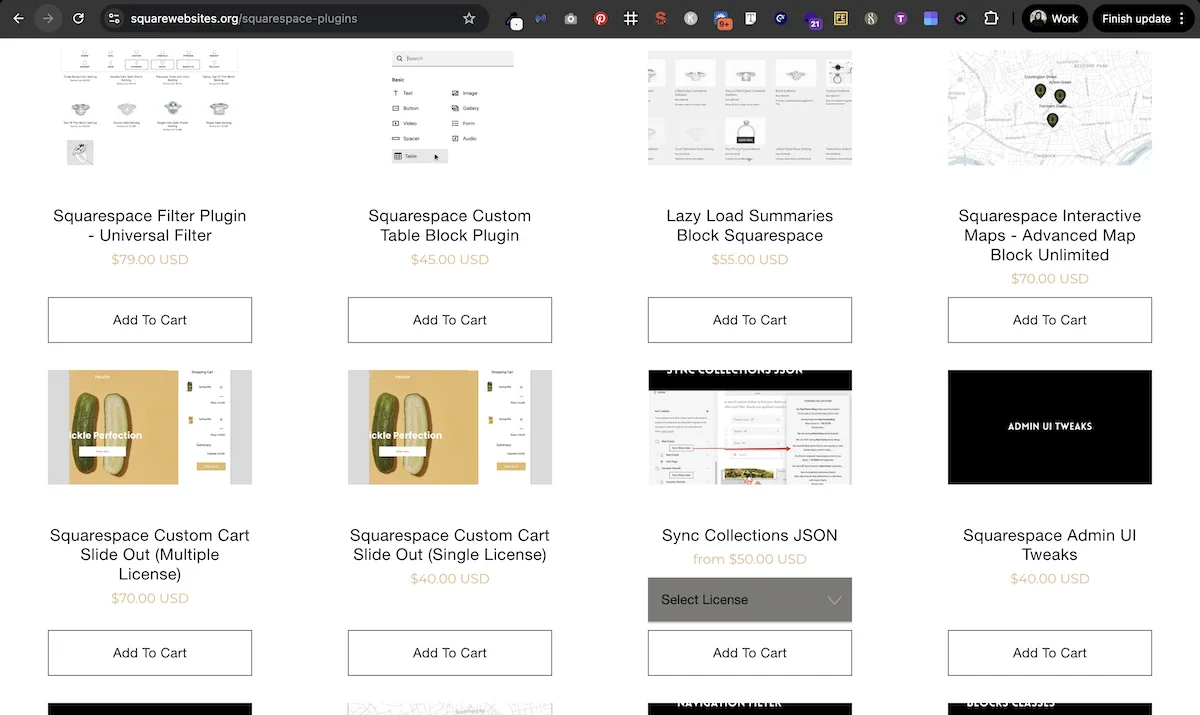The height and width of the screenshot is (715, 1200).
Task: Add Interactive Maps plugin to cart
Action: pyautogui.click(x=1050, y=320)
